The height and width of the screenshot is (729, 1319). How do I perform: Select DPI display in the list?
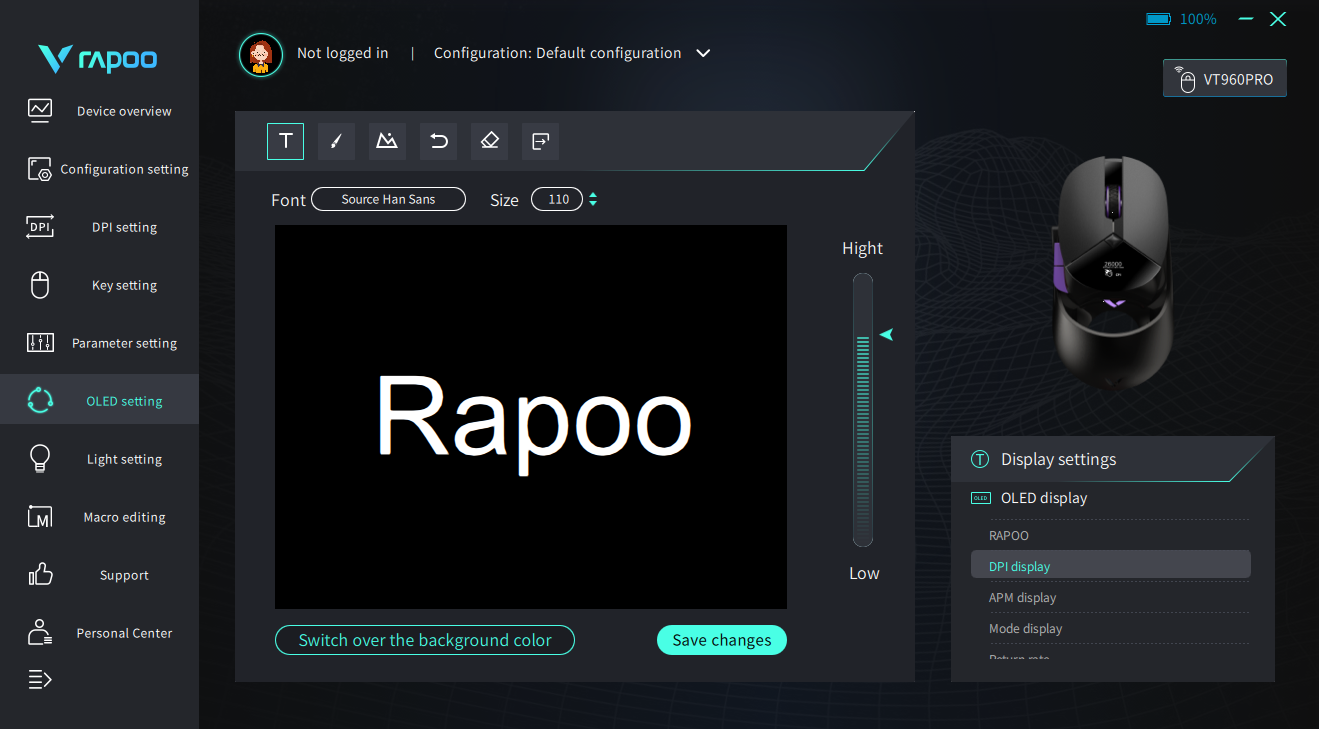tap(1110, 566)
